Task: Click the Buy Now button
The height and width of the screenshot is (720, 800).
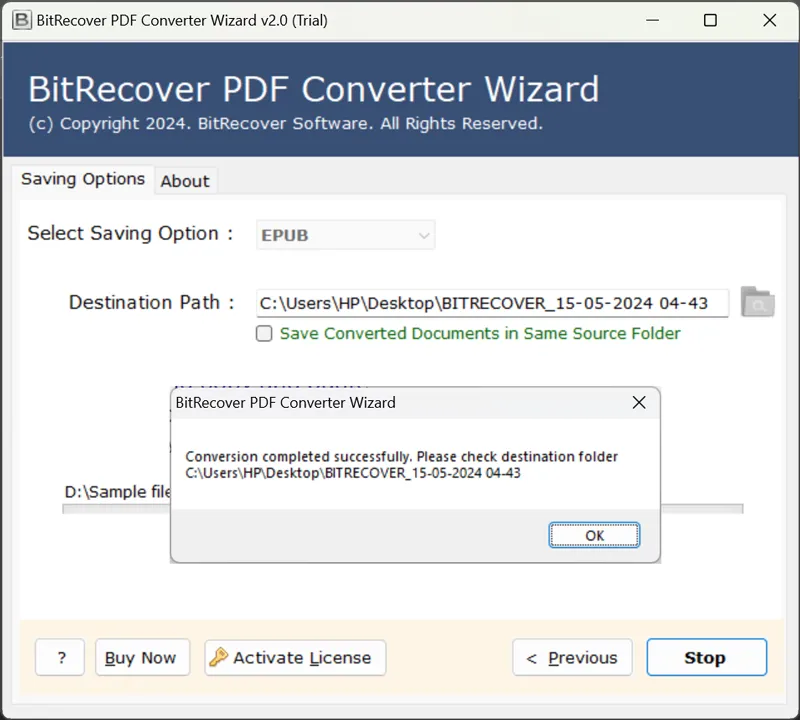Action: (x=141, y=658)
